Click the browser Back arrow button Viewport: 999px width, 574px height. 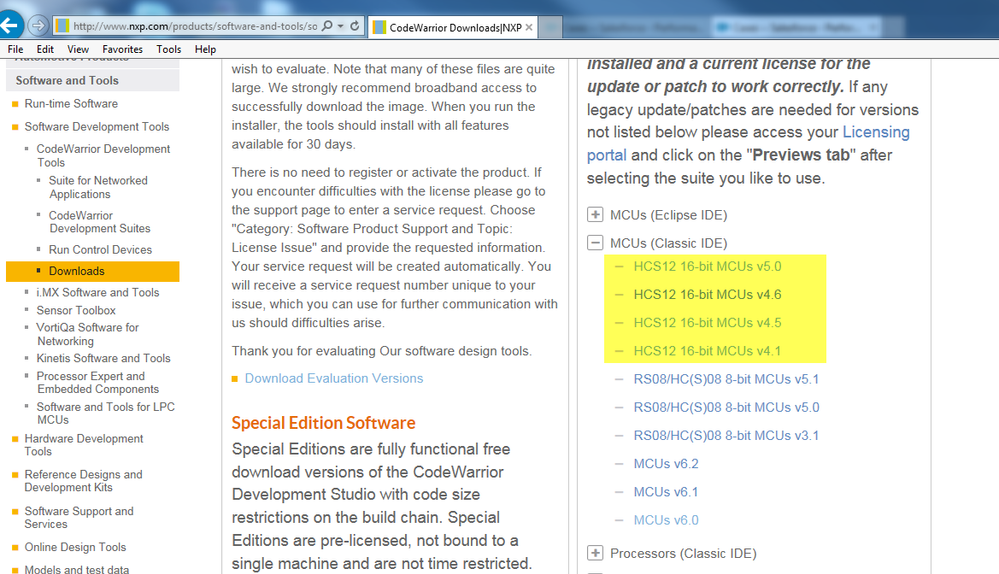coord(10,25)
